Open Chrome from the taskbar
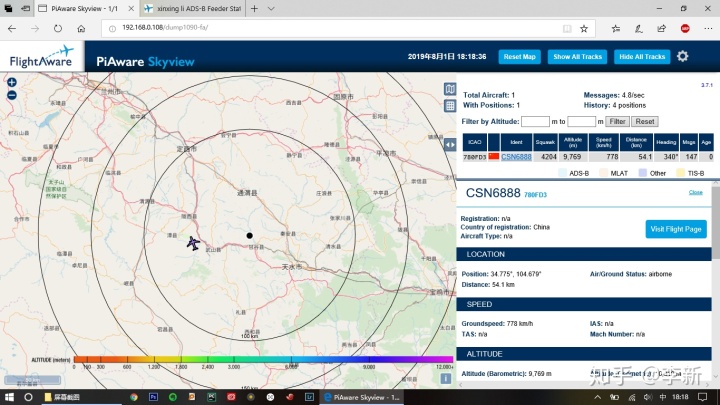 coord(134,397)
